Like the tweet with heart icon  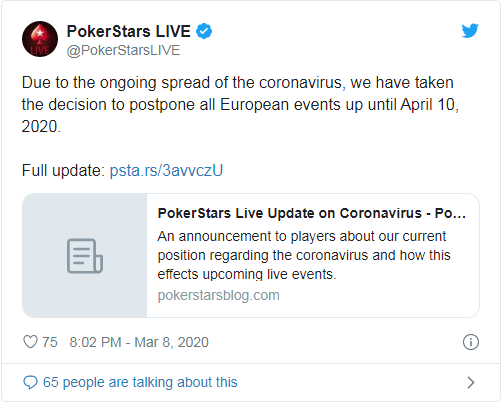(x=30, y=342)
